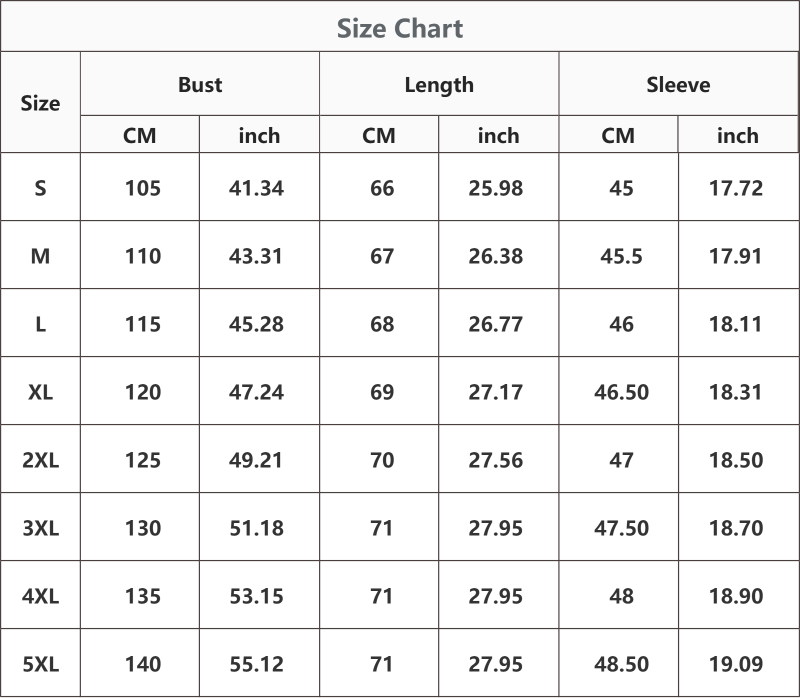Click the sleeve inch value 17.72
The image size is (800, 698).
tap(736, 188)
